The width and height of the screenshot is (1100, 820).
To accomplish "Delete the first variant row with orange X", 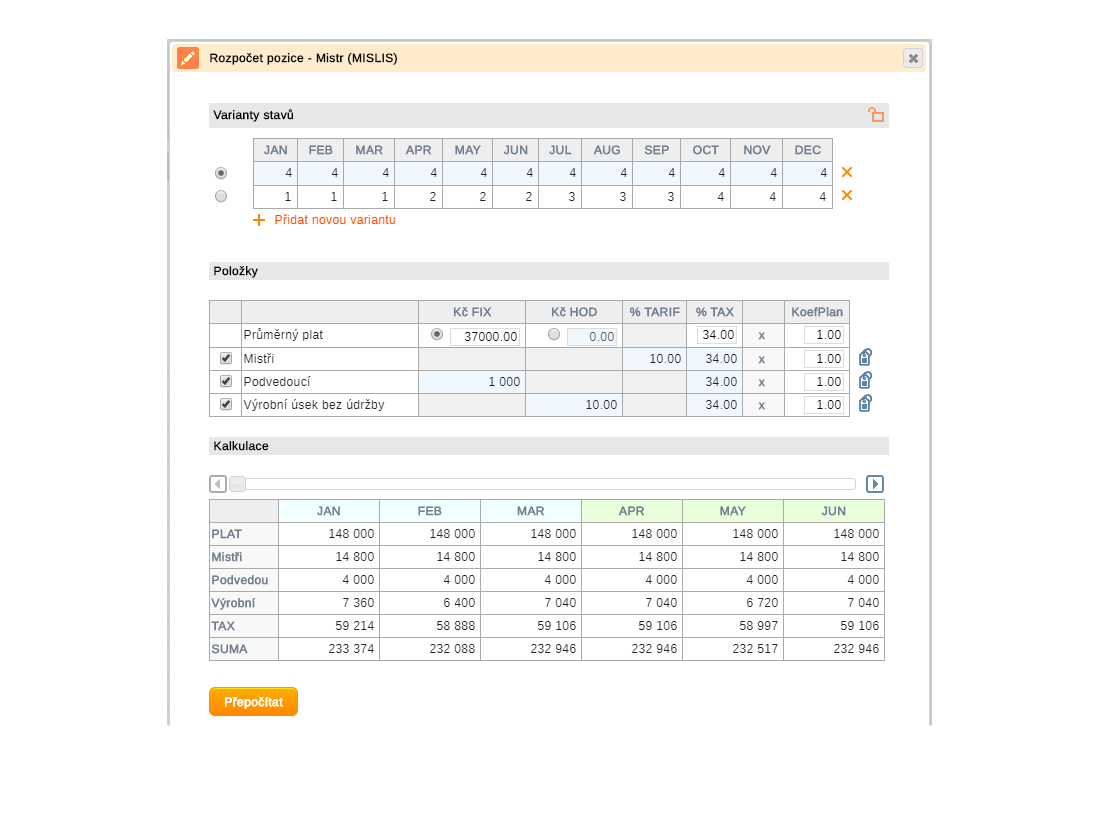I will coord(847,172).
